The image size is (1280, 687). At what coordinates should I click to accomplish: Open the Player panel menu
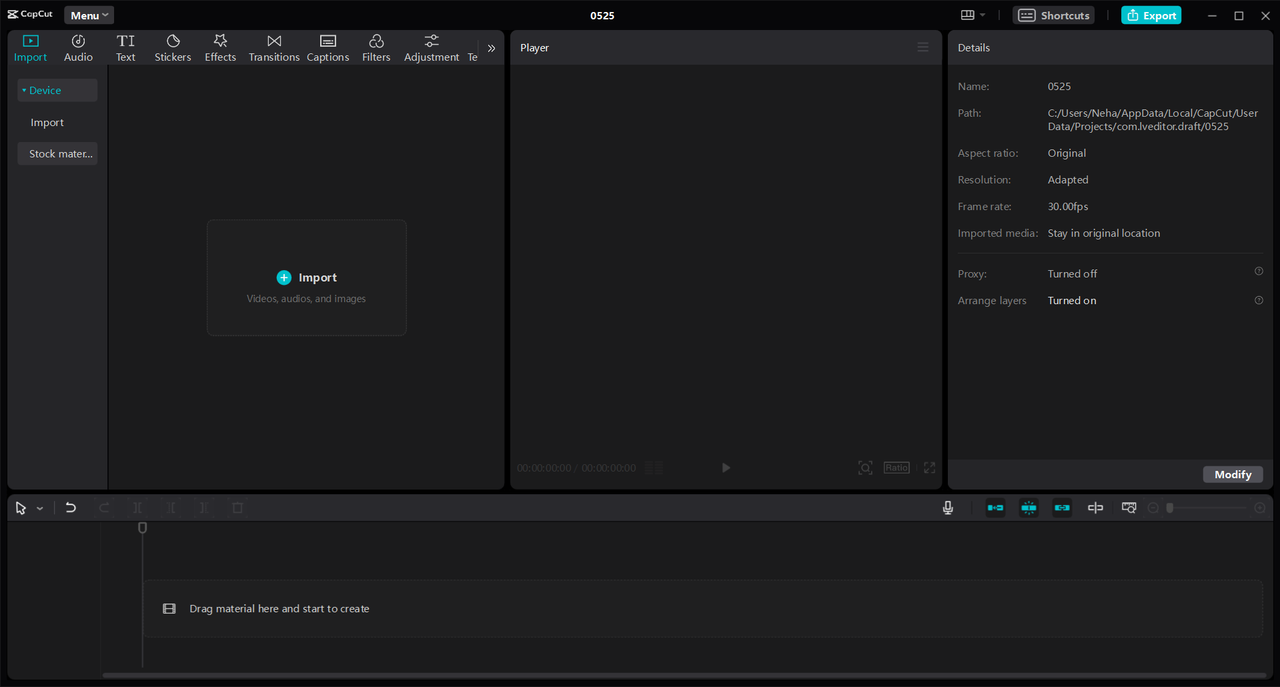(923, 47)
